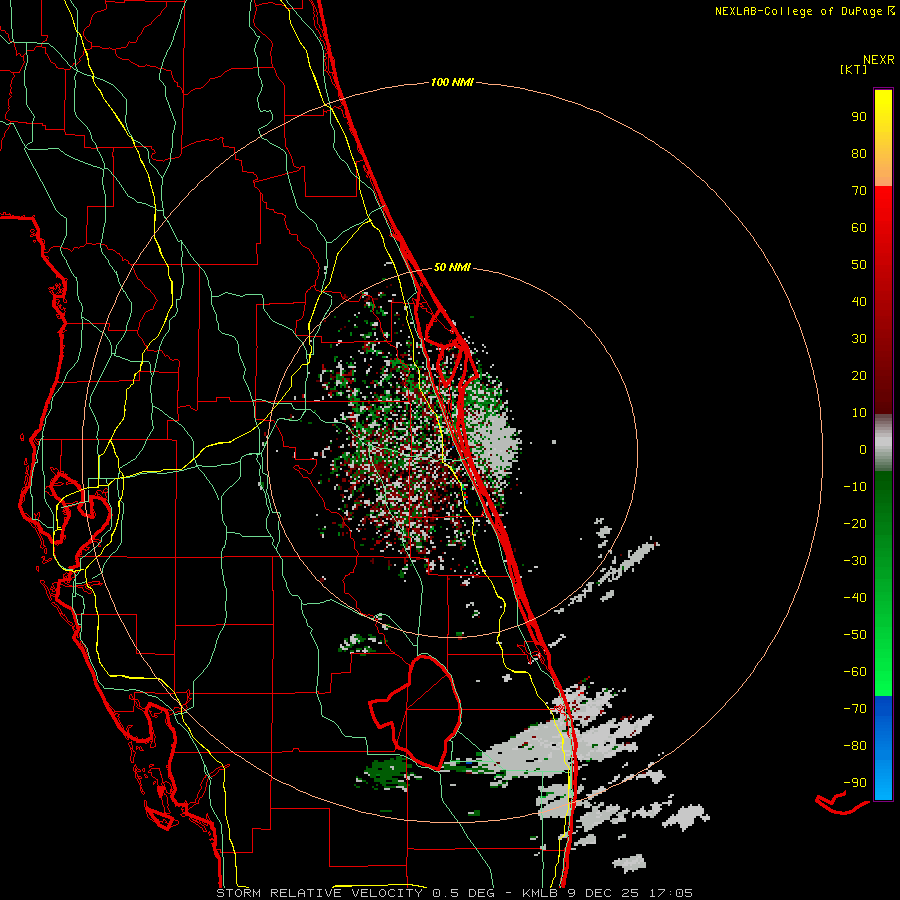
Task: Click the 50 value on the velocity scale
Action: click(x=859, y=265)
